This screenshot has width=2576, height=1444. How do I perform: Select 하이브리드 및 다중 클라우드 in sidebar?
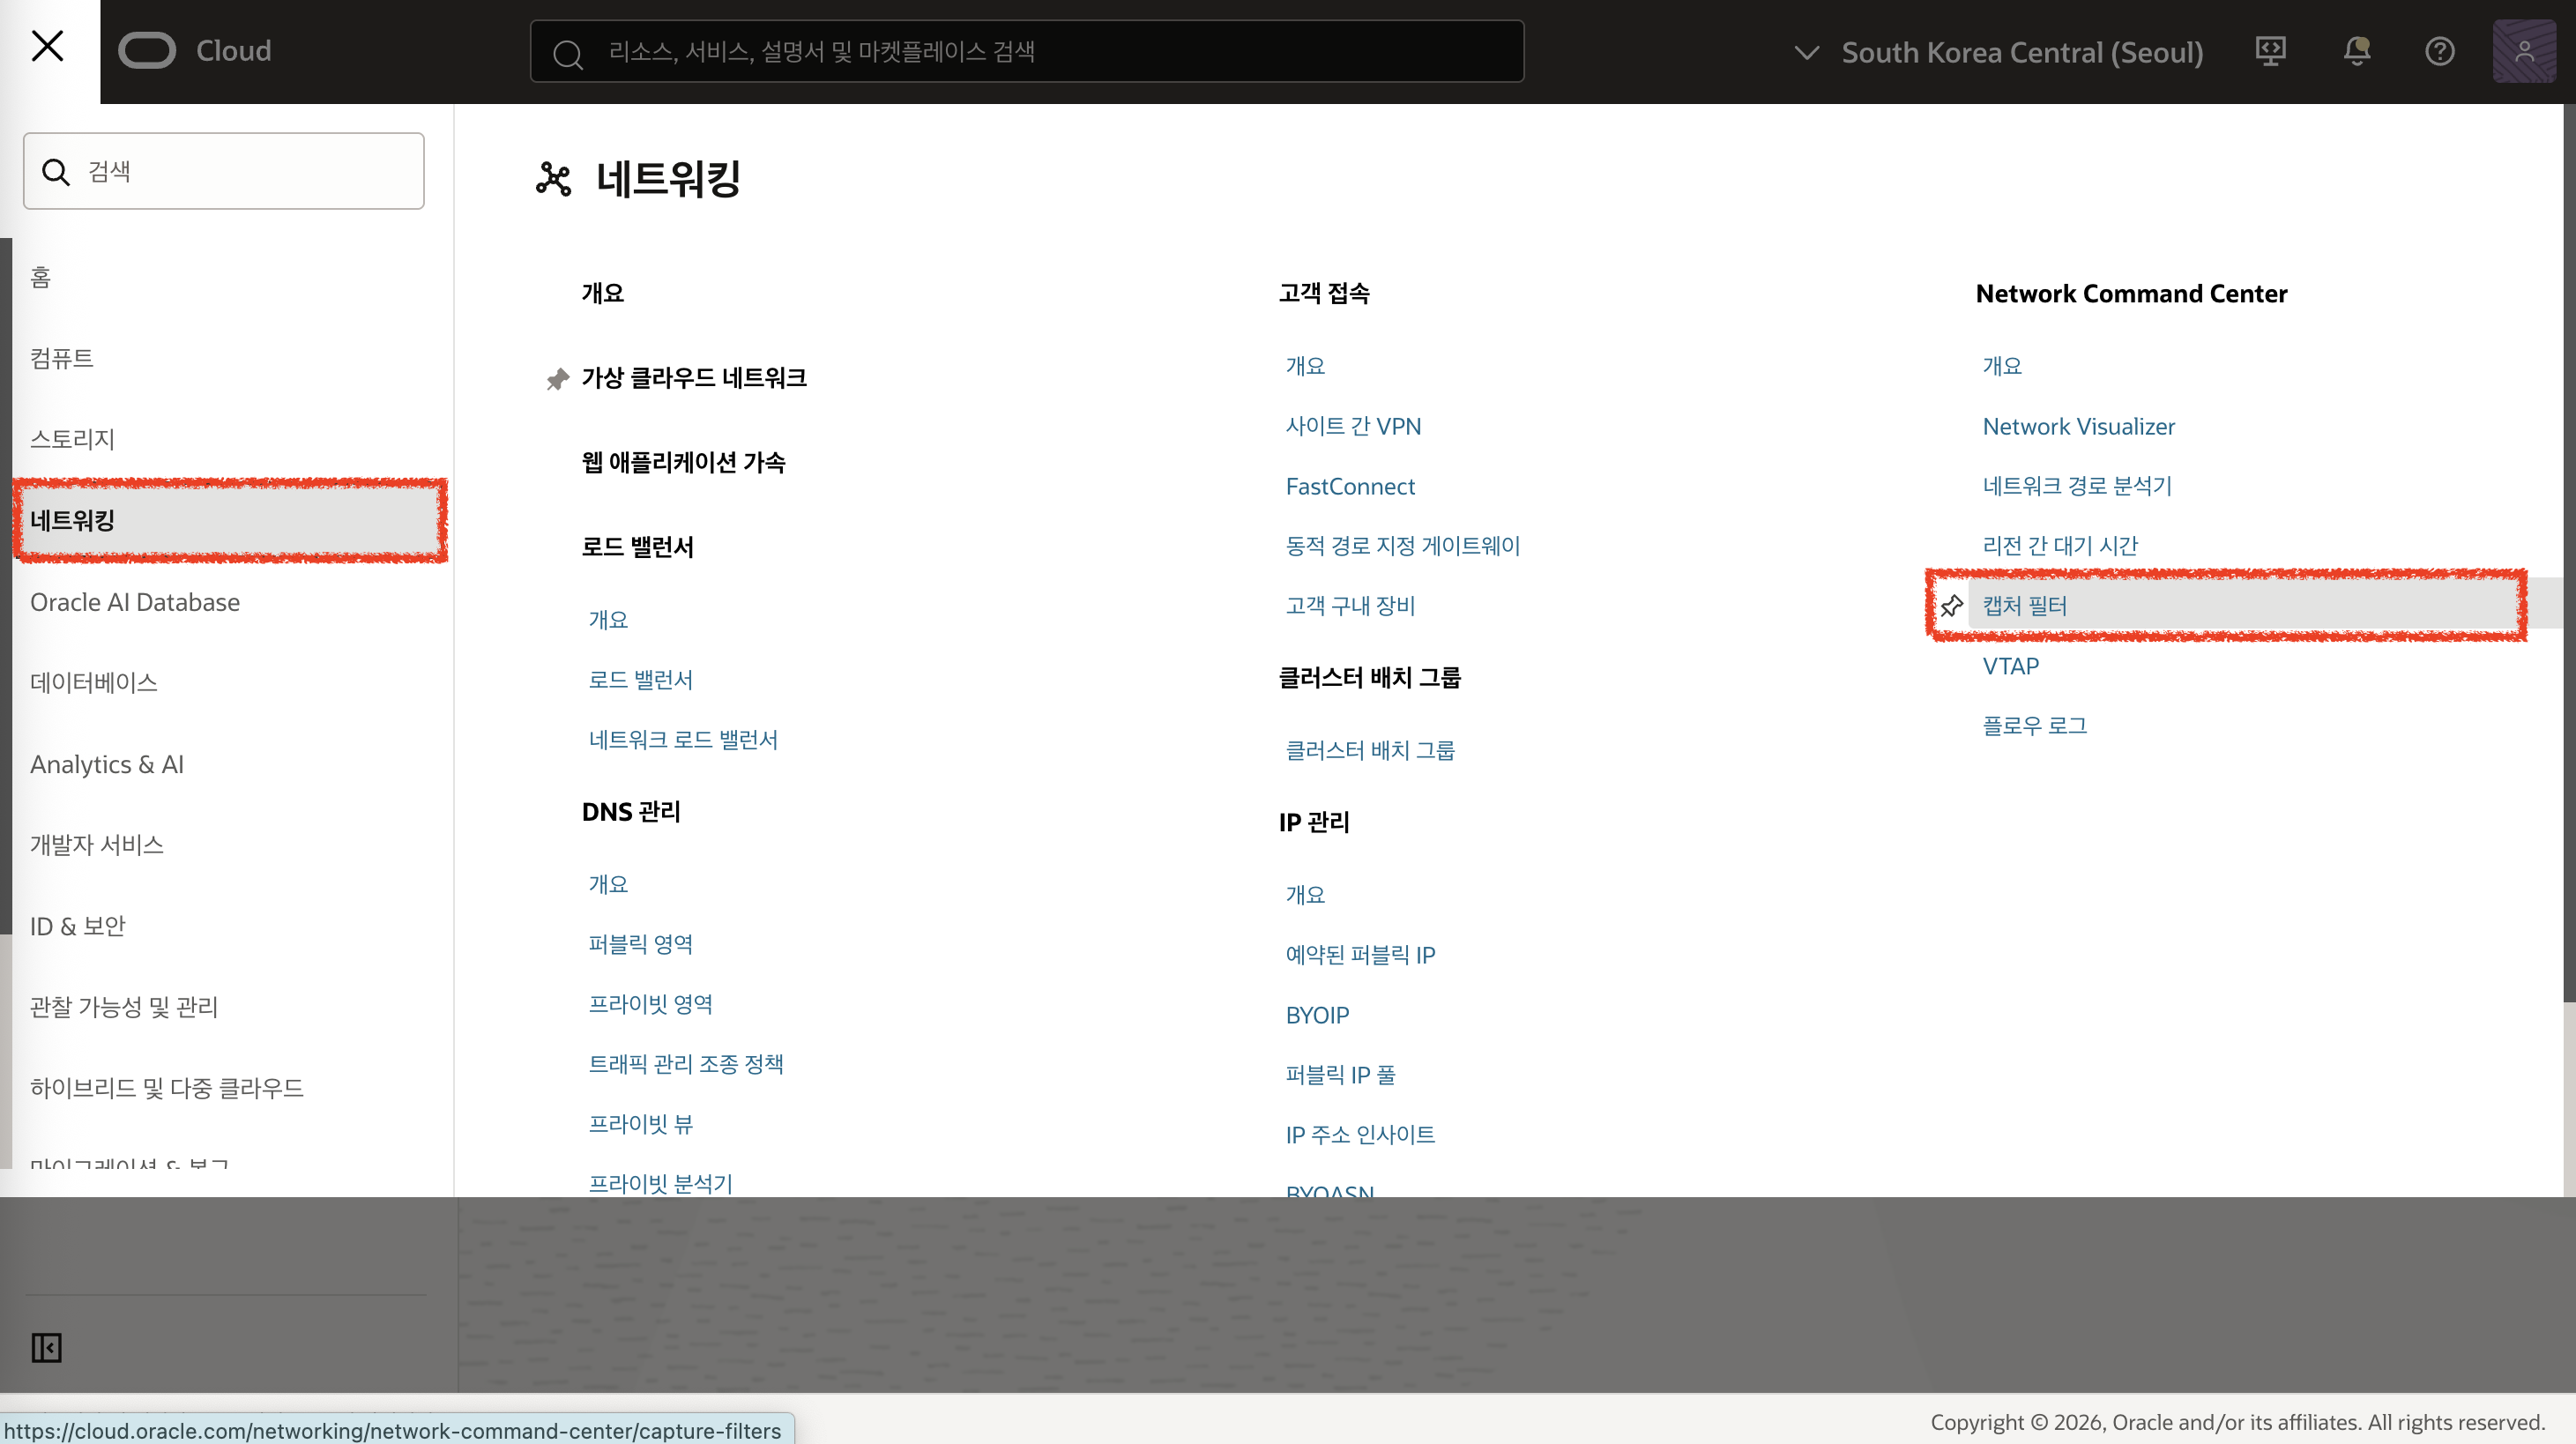pyautogui.click(x=167, y=1088)
